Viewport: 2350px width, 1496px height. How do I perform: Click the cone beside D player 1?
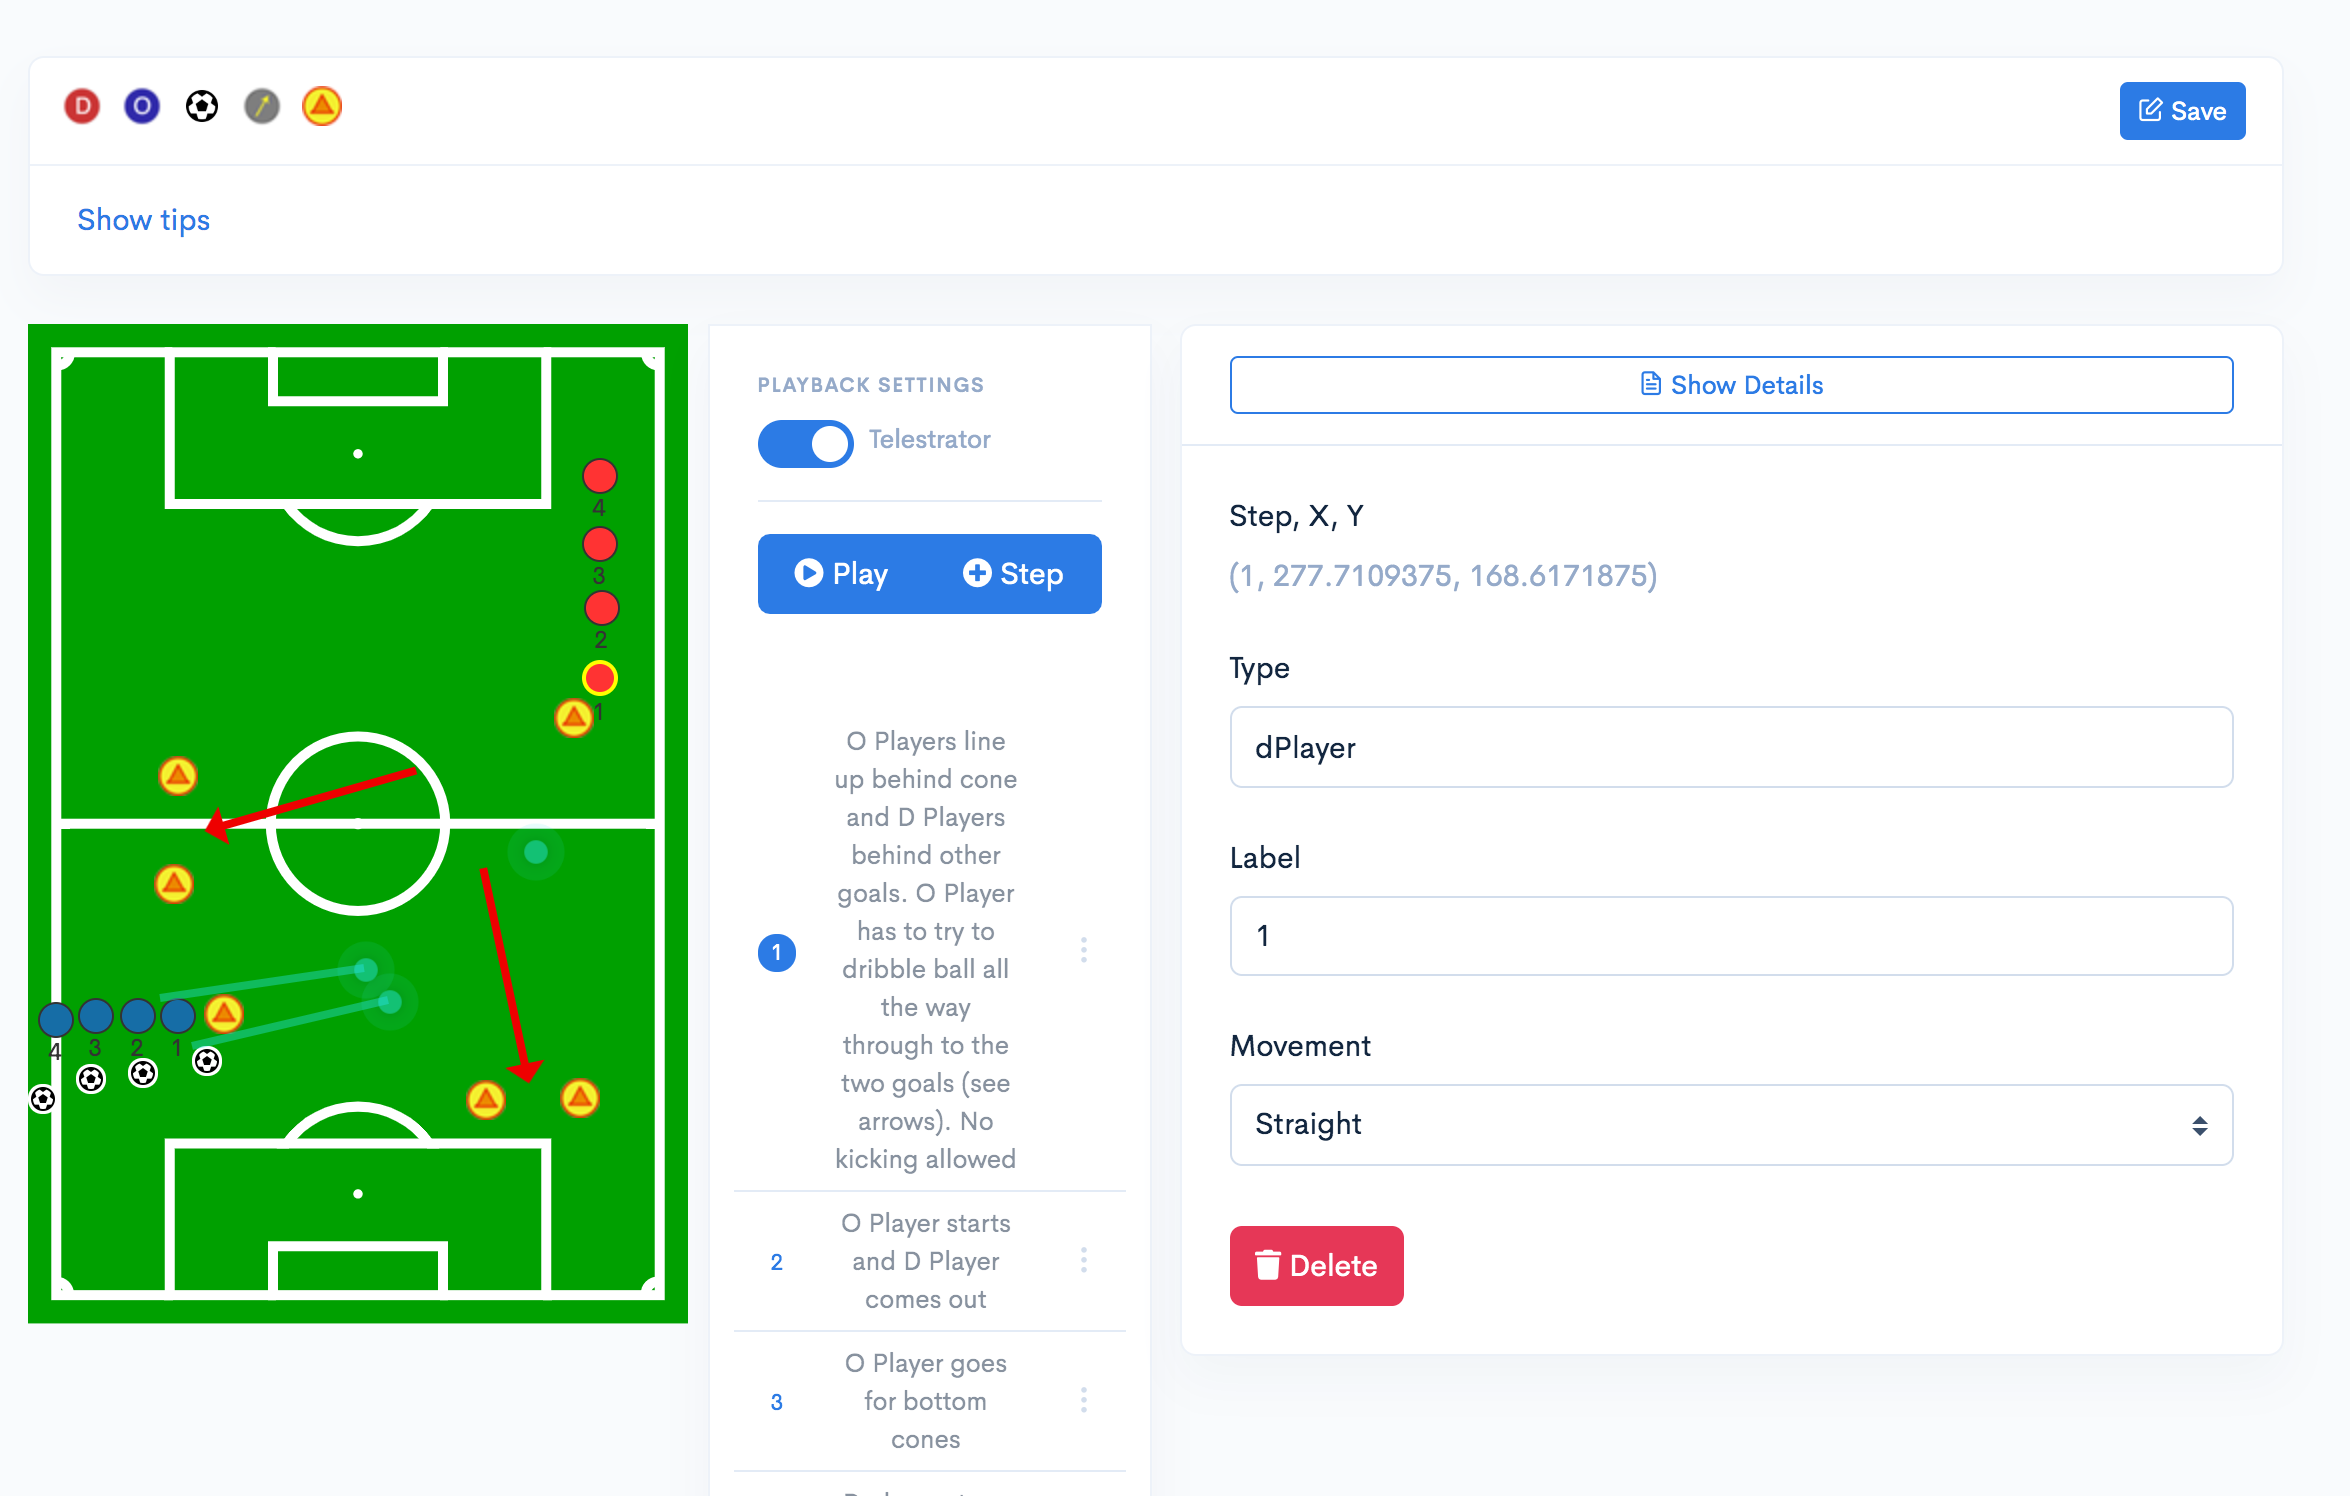573,717
